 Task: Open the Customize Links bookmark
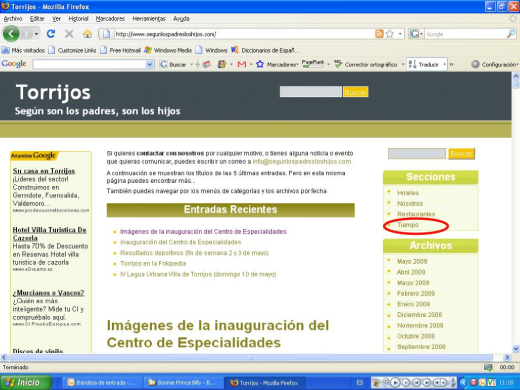(72, 50)
